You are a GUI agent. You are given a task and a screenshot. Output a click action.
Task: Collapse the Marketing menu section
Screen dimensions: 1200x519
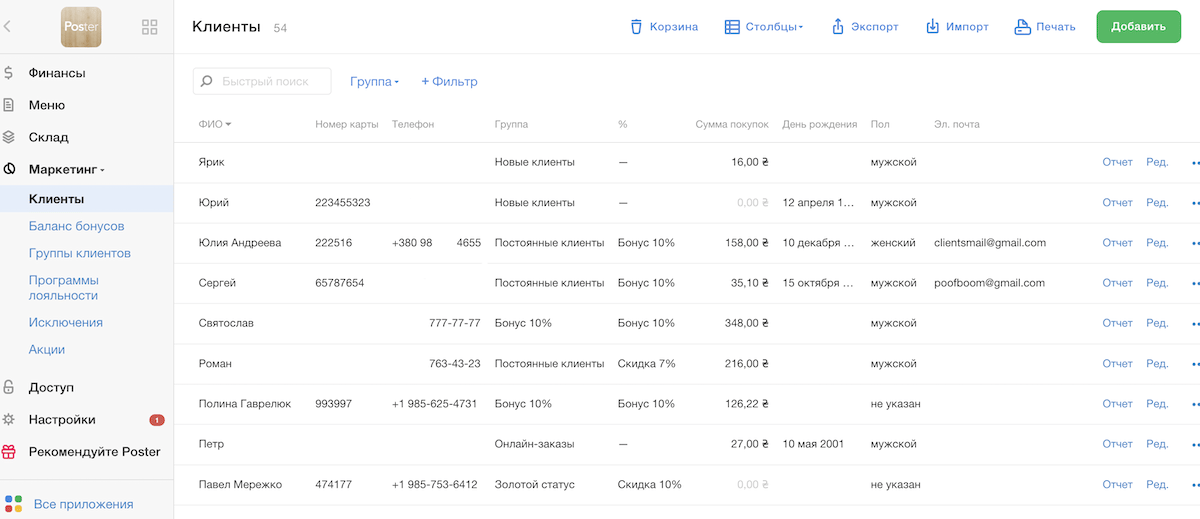[67, 170]
